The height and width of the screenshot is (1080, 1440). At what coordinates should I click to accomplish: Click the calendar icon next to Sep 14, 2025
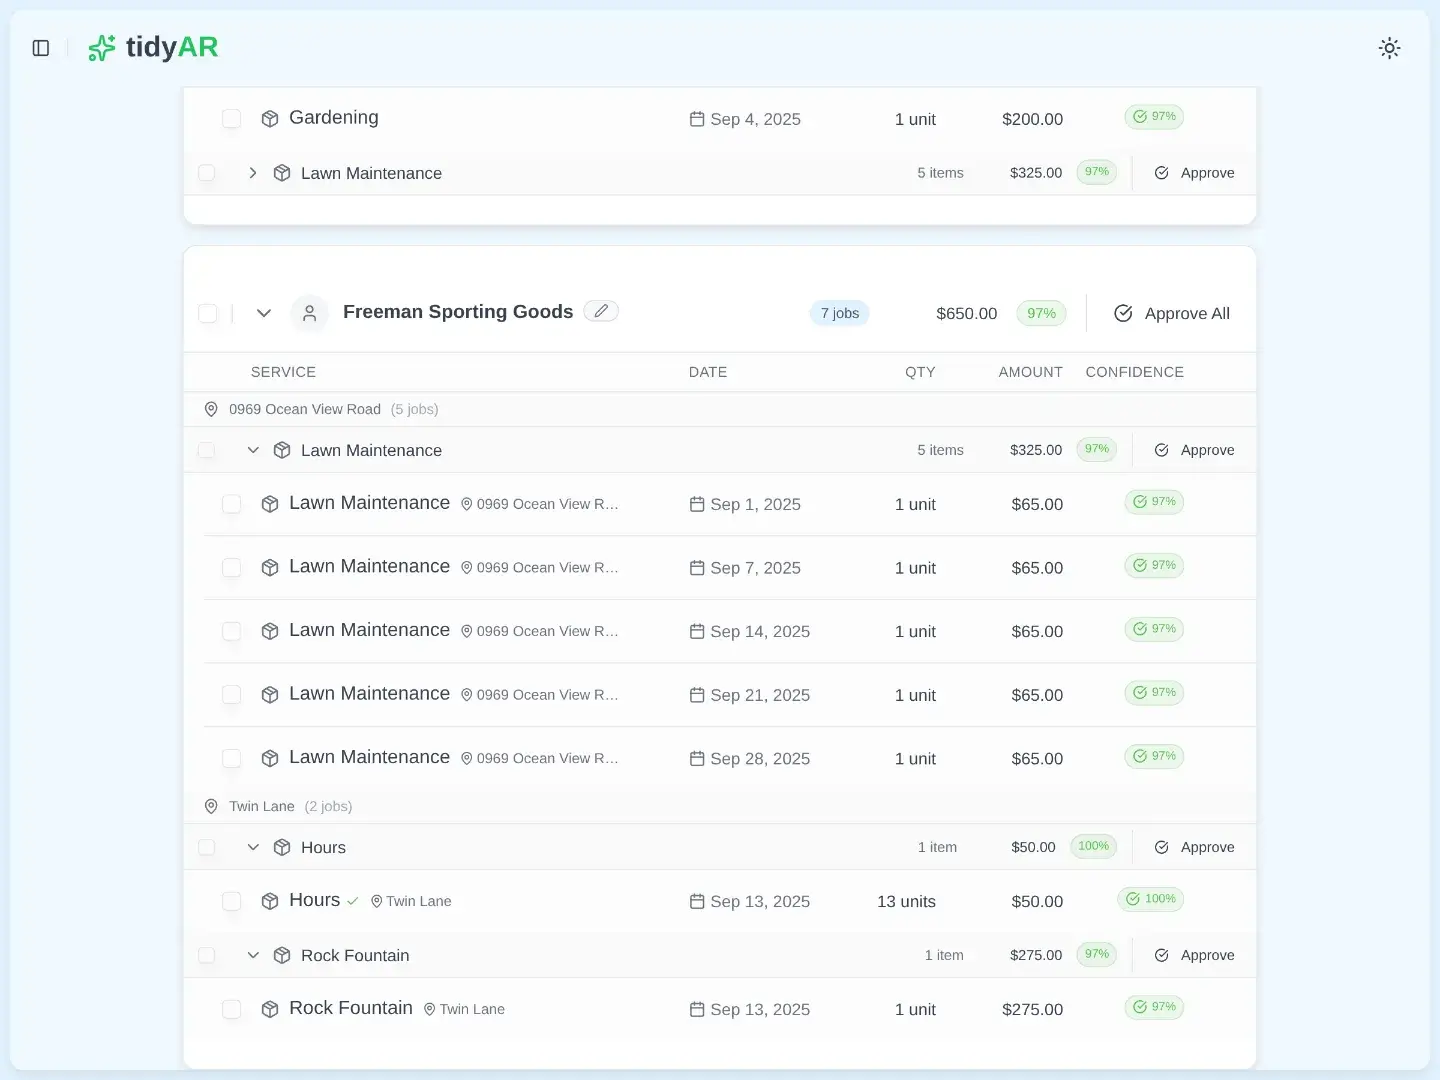pyautogui.click(x=697, y=631)
